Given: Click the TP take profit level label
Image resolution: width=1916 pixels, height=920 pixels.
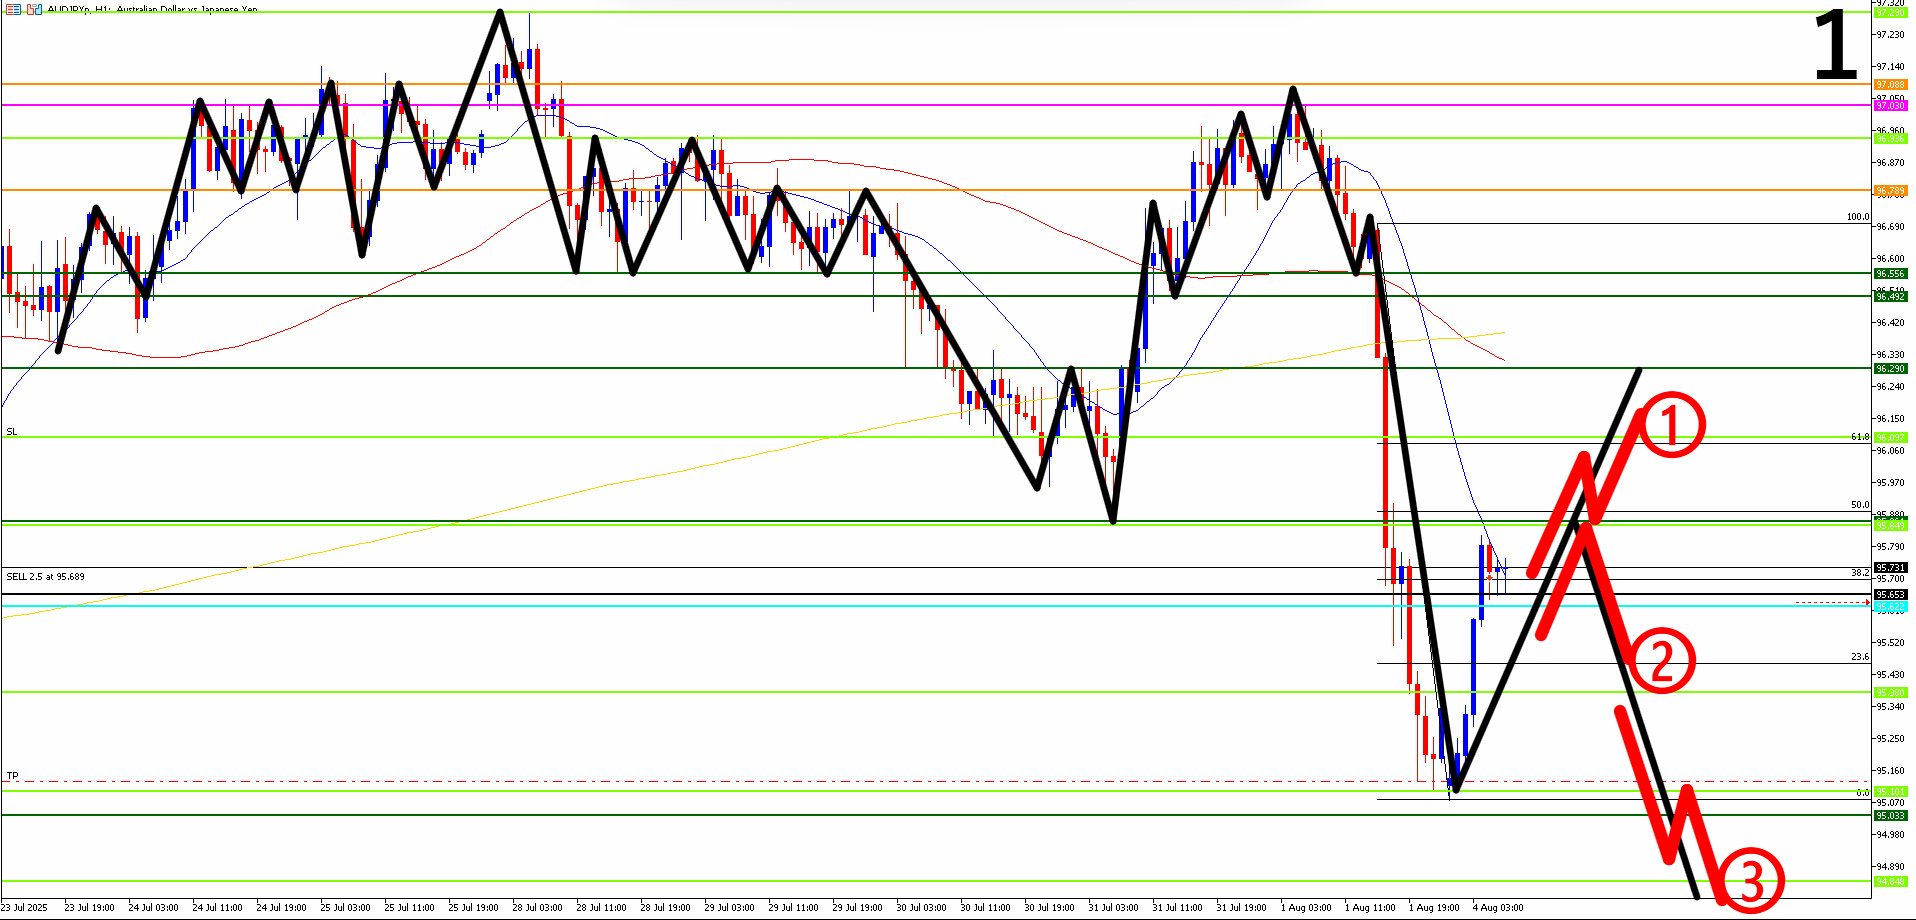Looking at the screenshot, I should 12,776.
